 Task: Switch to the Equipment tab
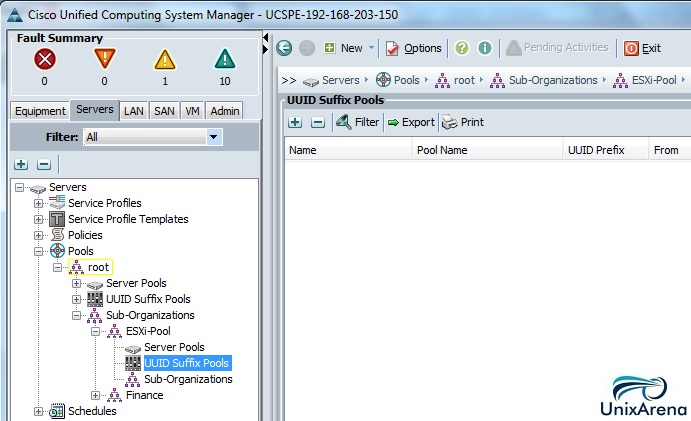[40, 111]
